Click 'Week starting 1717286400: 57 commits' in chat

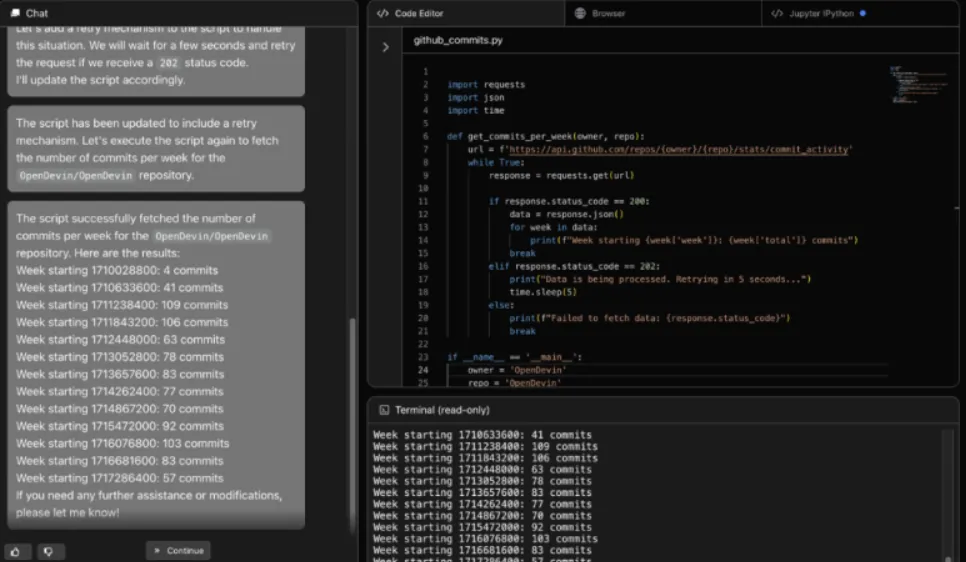[x=120, y=478]
